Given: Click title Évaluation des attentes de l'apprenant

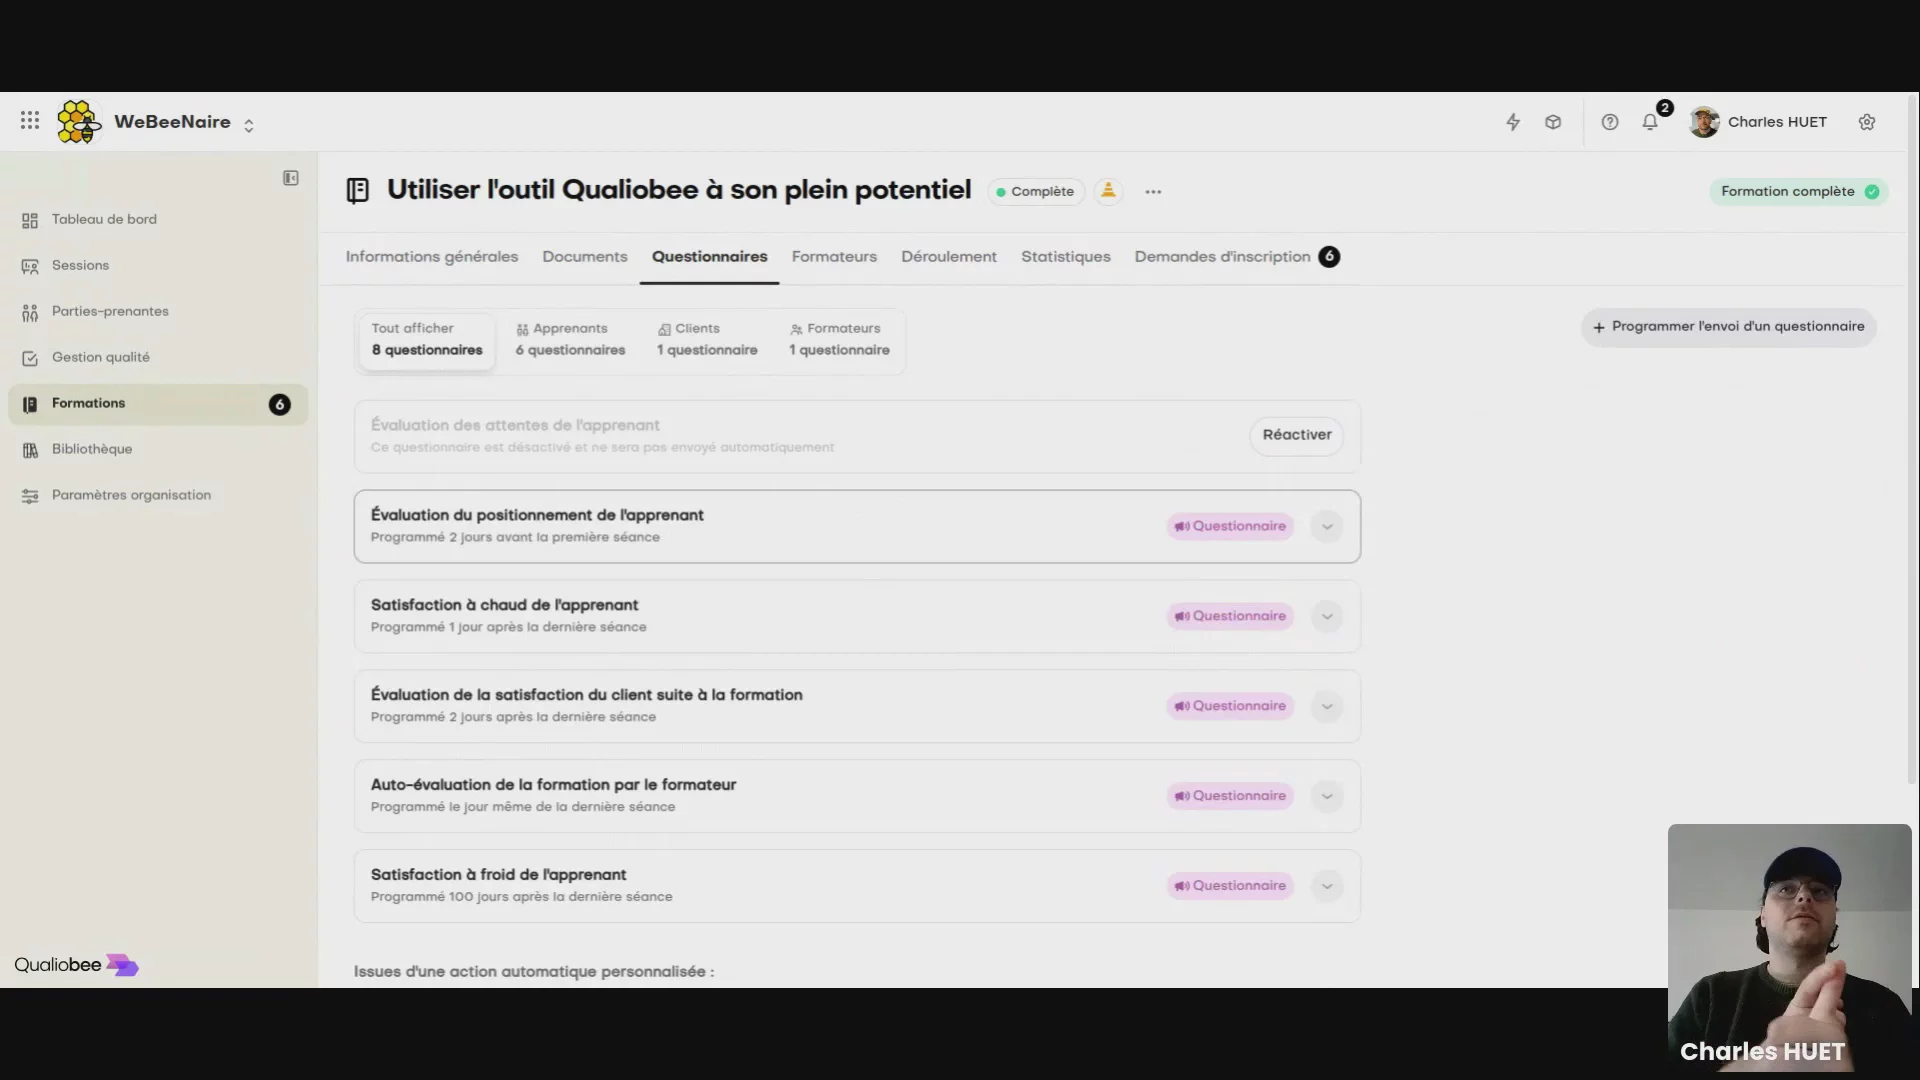Looking at the screenshot, I should click(515, 426).
